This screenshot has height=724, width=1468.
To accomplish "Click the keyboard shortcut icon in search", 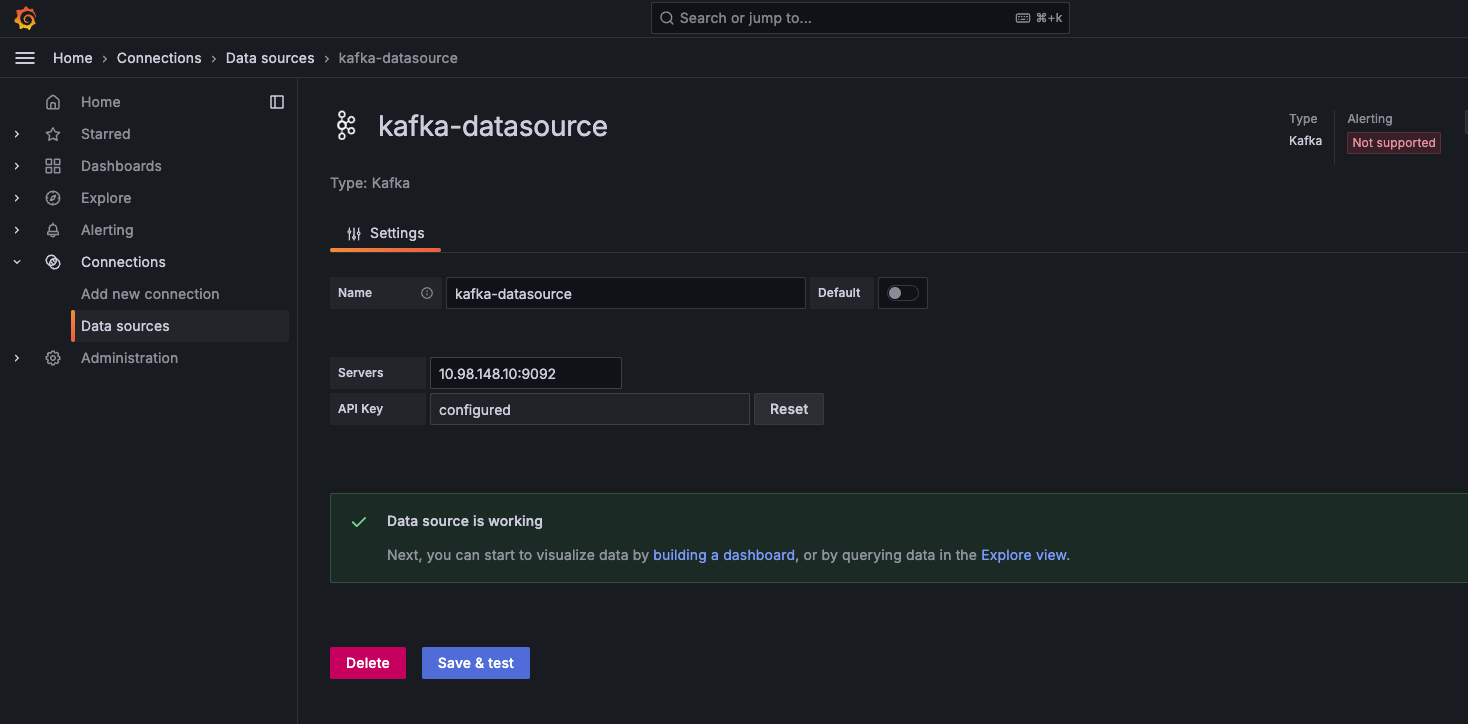I will [x=1023, y=18].
